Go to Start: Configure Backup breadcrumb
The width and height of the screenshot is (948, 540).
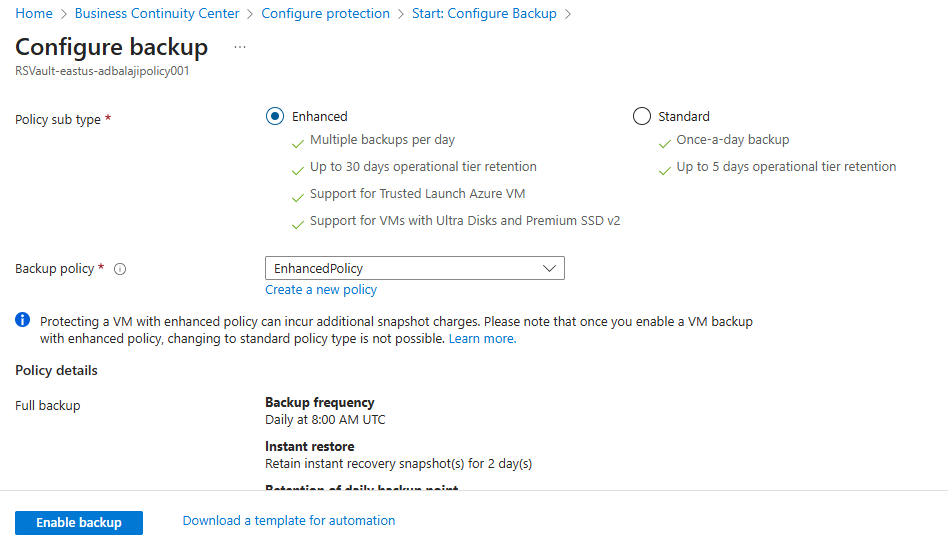[484, 13]
